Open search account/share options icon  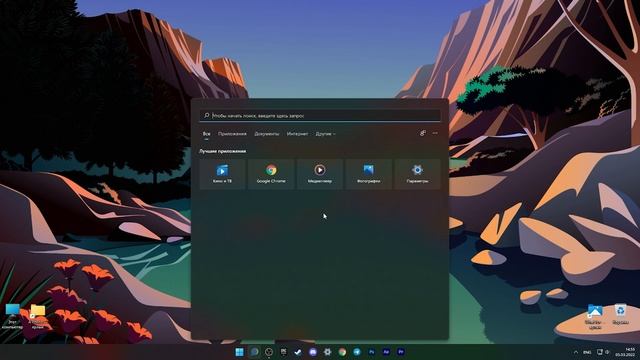pyautogui.click(x=423, y=133)
